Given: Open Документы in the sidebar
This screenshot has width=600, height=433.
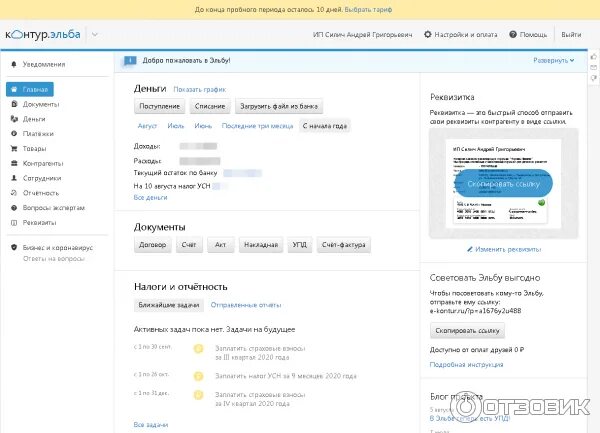Looking at the screenshot, I should pyautogui.click(x=41, y=104).
